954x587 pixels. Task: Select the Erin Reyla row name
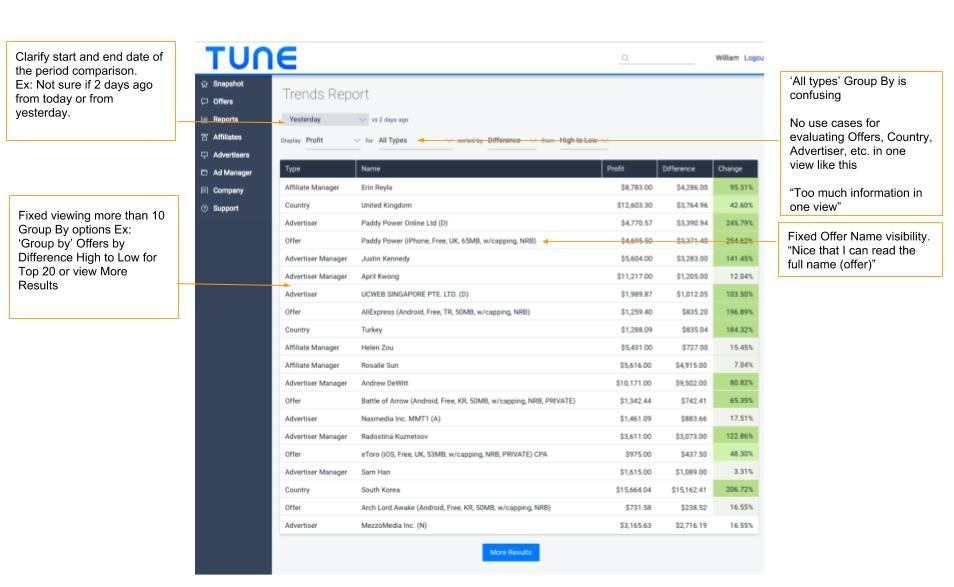click(377, 187)
